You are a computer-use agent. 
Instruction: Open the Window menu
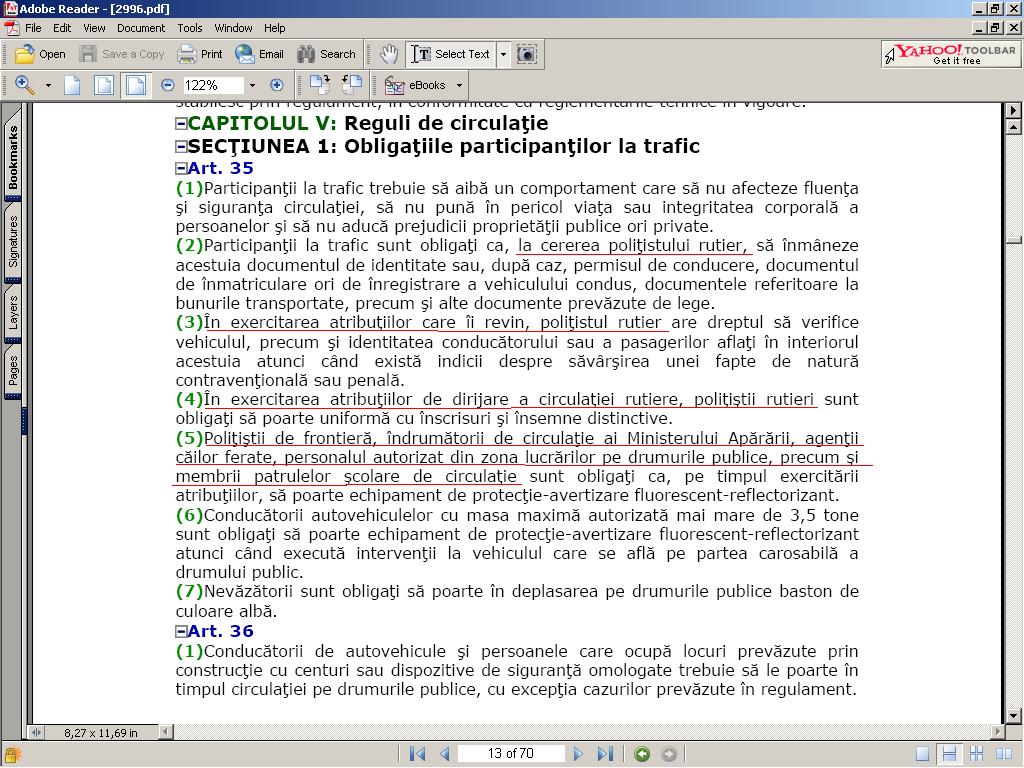point(233,28)
